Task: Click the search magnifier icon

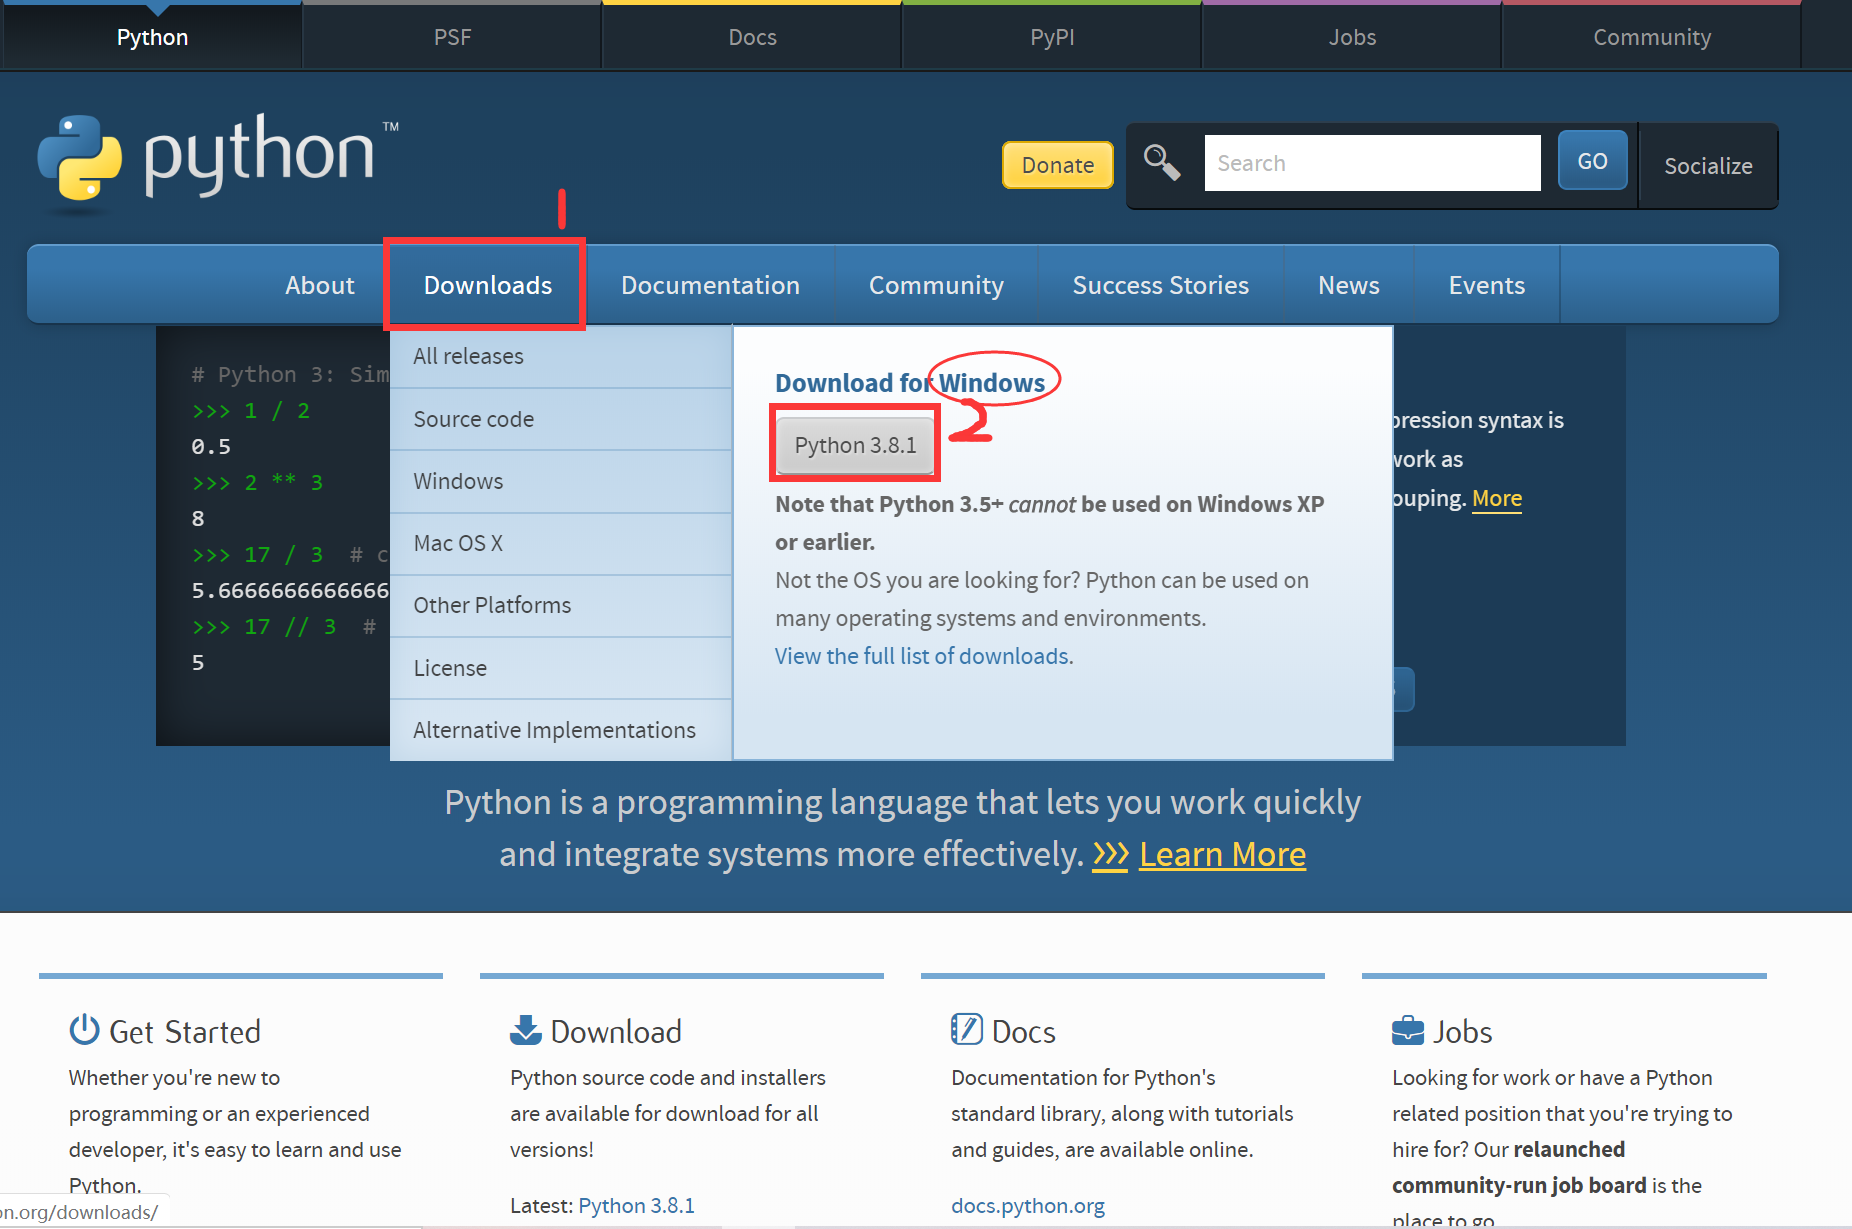Action: tap(1162, 162)
